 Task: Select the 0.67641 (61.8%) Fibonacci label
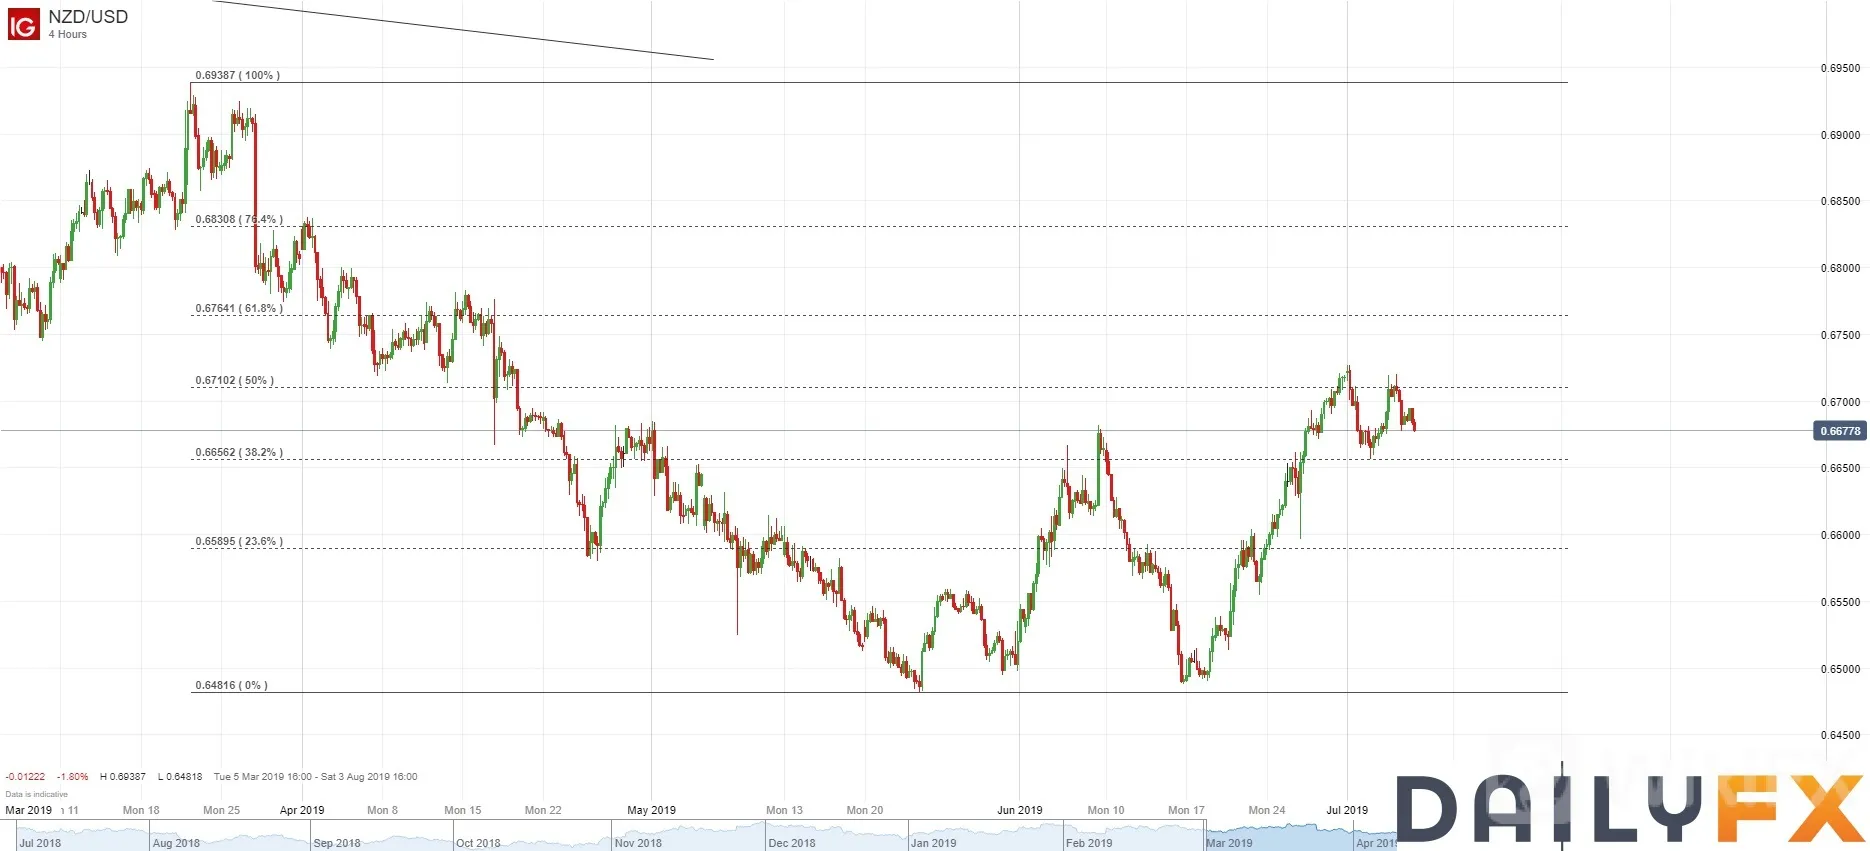(x=239, y=308)
